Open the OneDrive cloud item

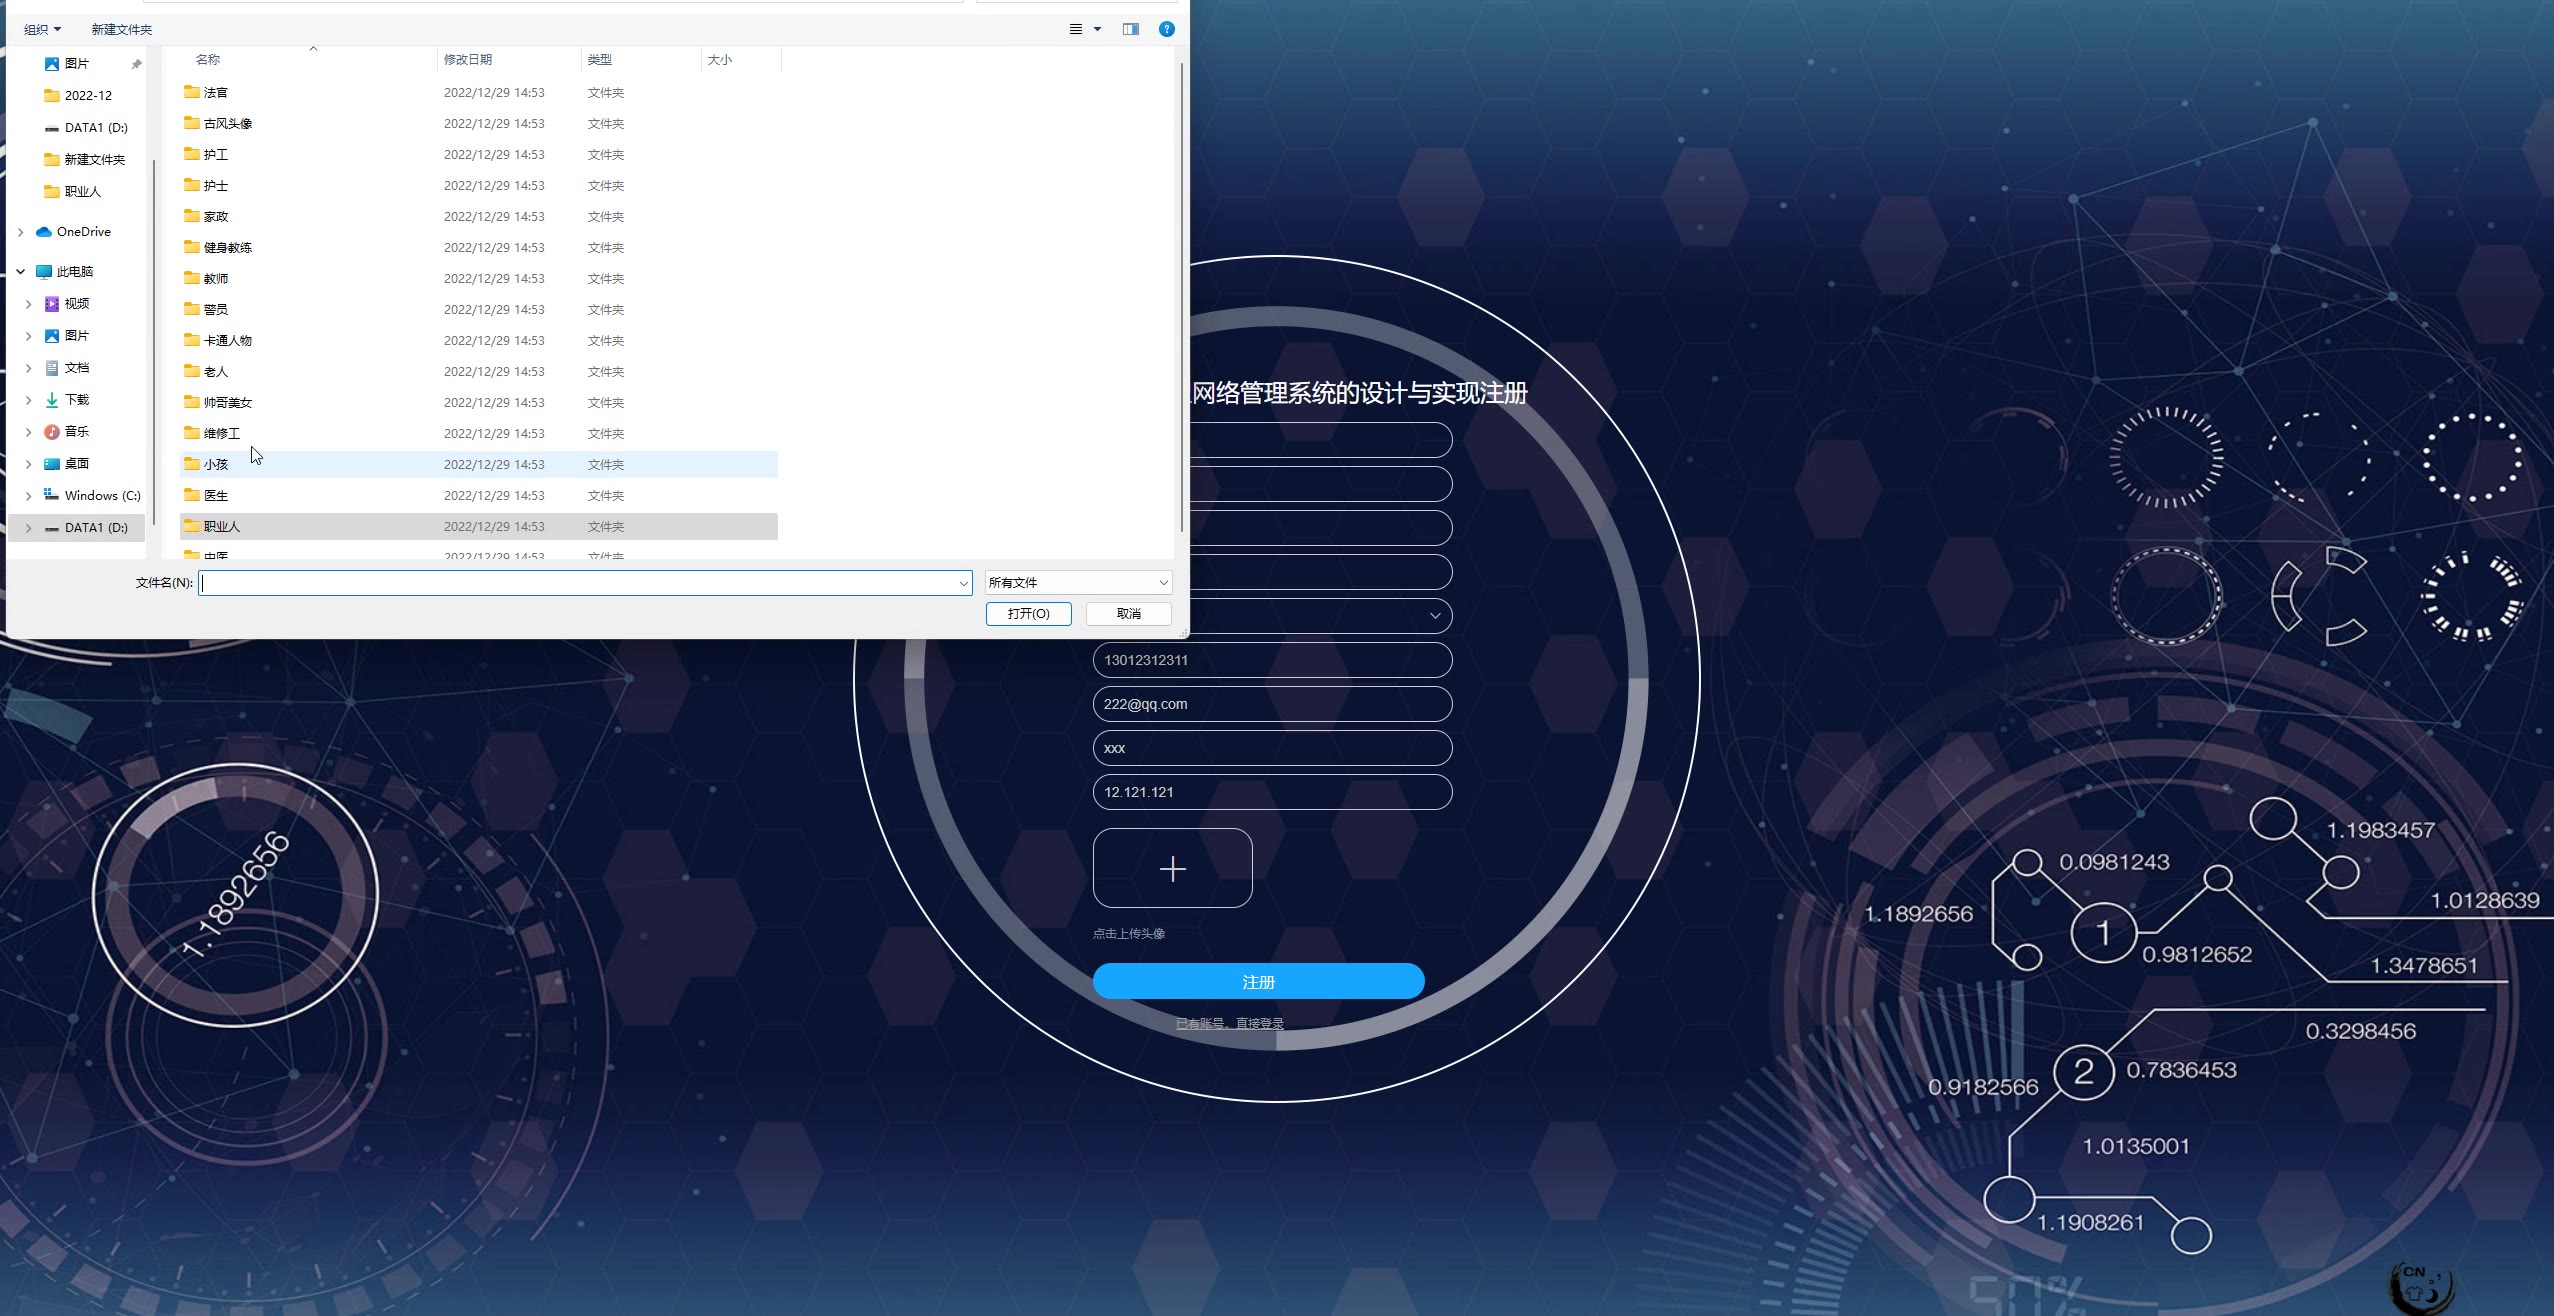[x=83, y=231]
